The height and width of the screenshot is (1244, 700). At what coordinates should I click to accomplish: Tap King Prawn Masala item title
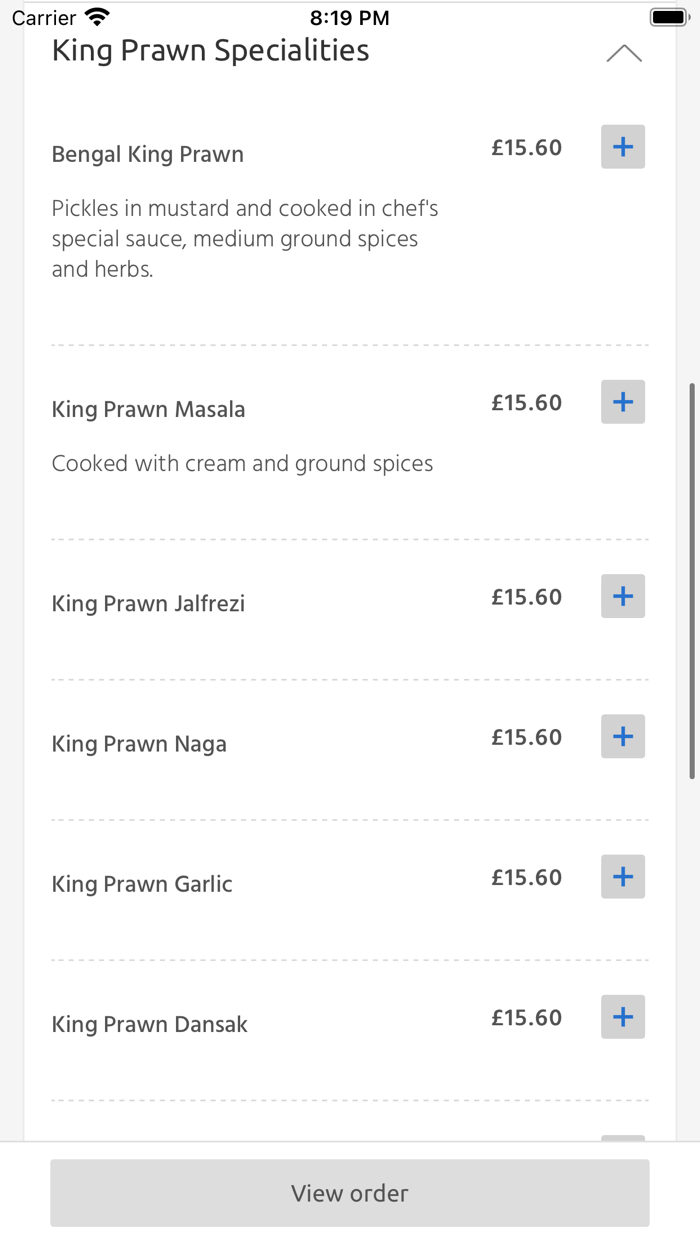click(148, 409)
